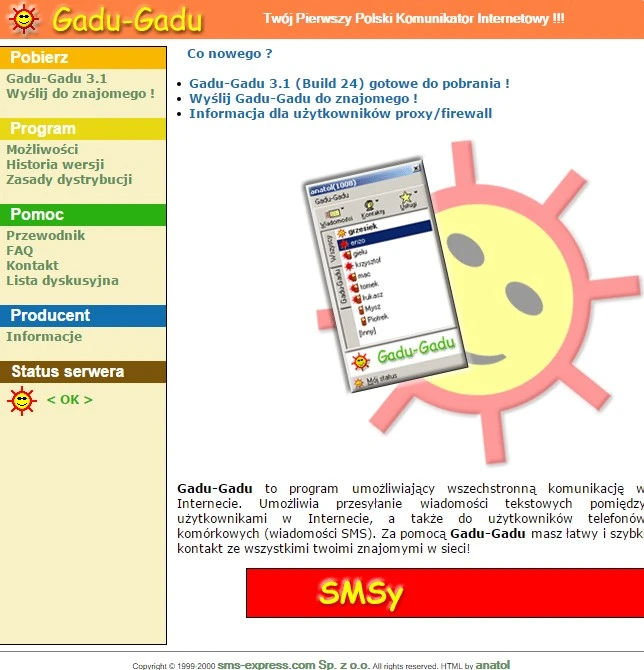Open proxy/firewall information news link
644x670 pixels.
340,114
